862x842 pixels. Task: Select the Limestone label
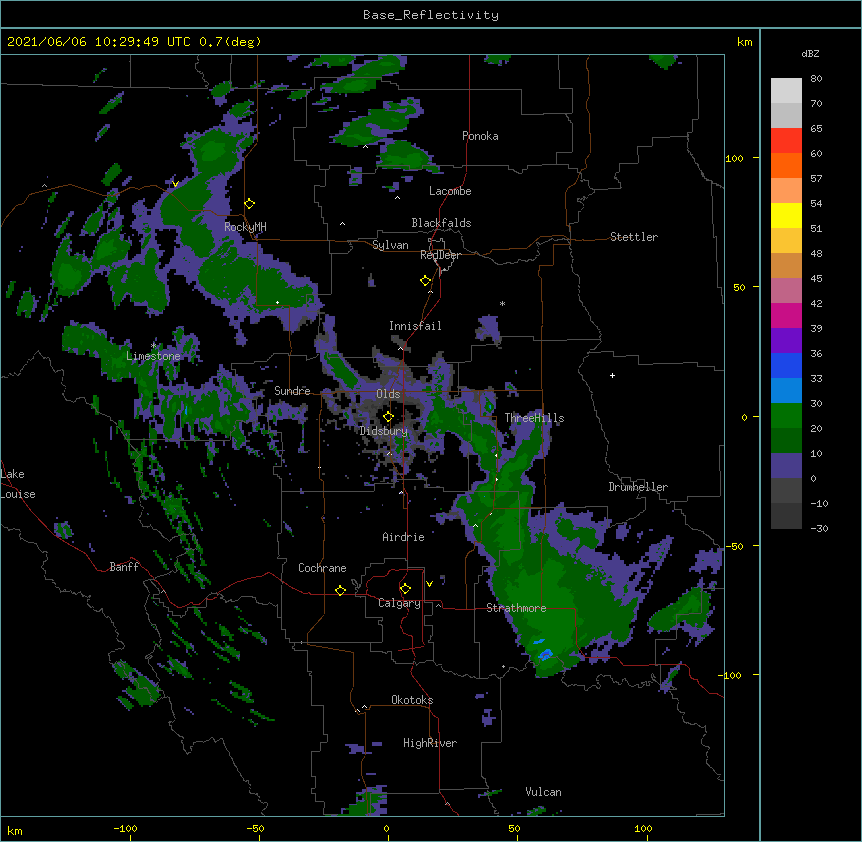pos(153,356)
